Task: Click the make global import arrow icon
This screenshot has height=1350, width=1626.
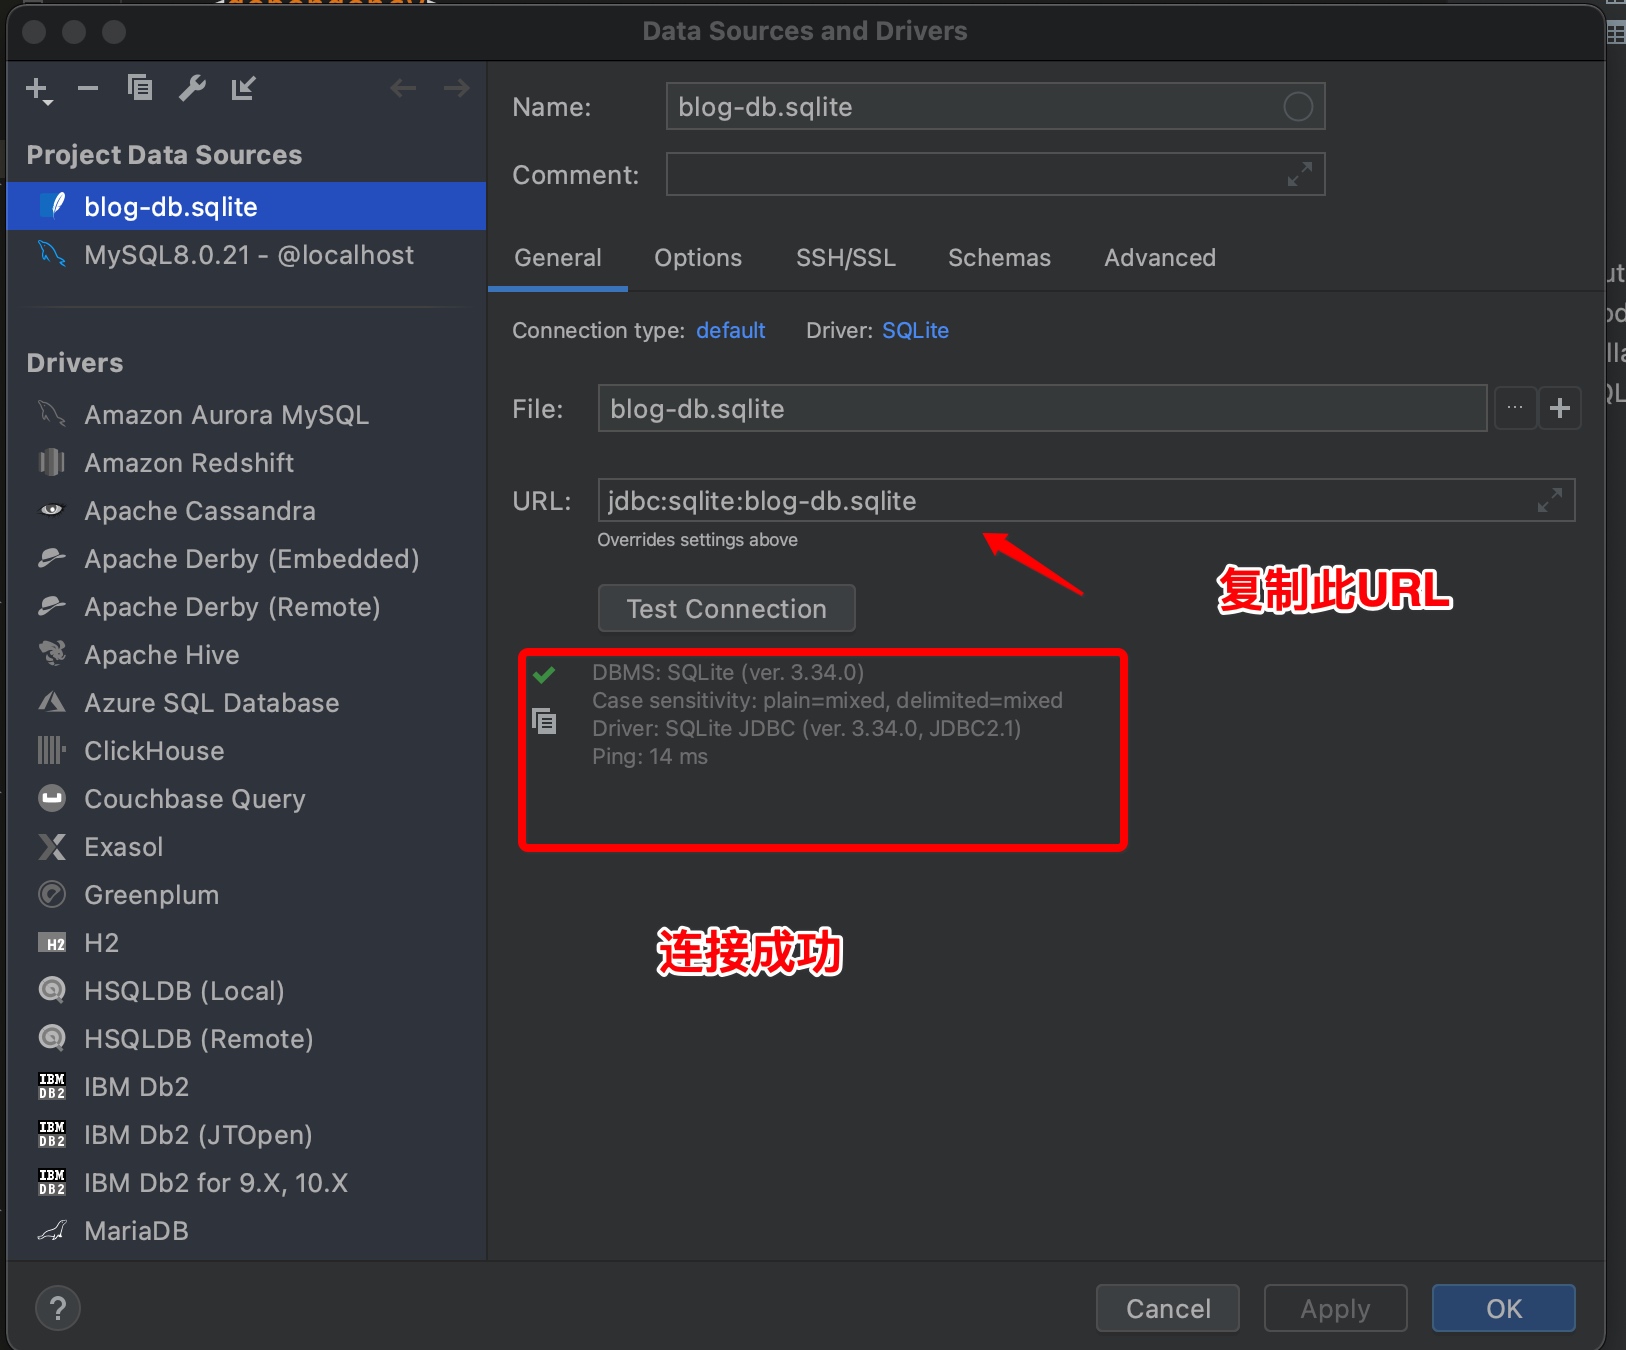Action: click(x=243, y=89)
